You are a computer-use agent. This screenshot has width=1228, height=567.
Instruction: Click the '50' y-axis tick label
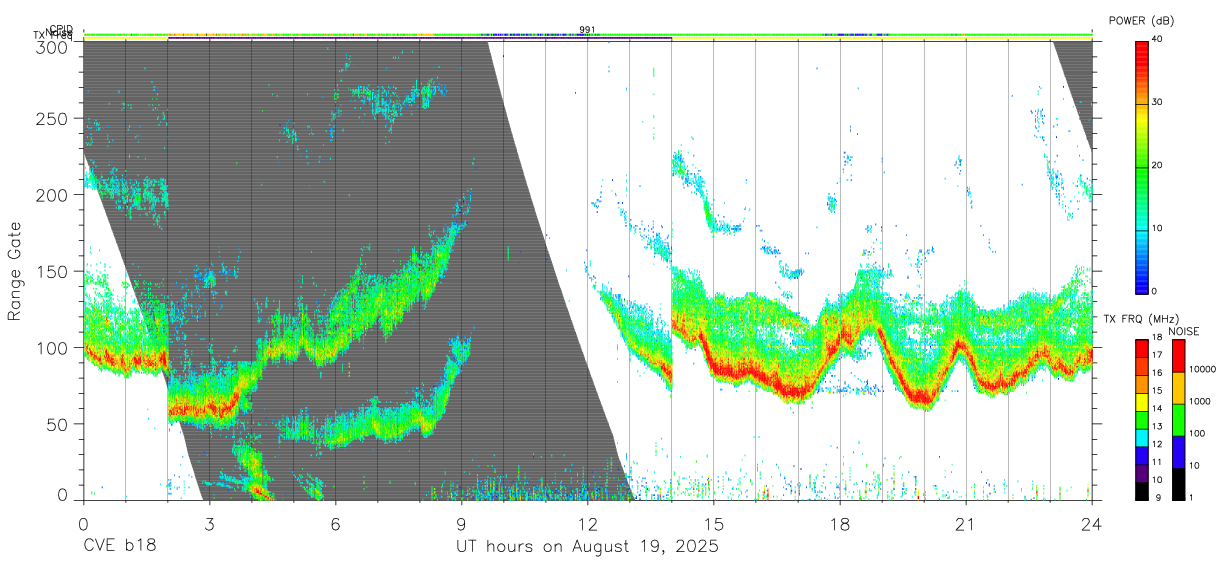click(x=55, y=424)
